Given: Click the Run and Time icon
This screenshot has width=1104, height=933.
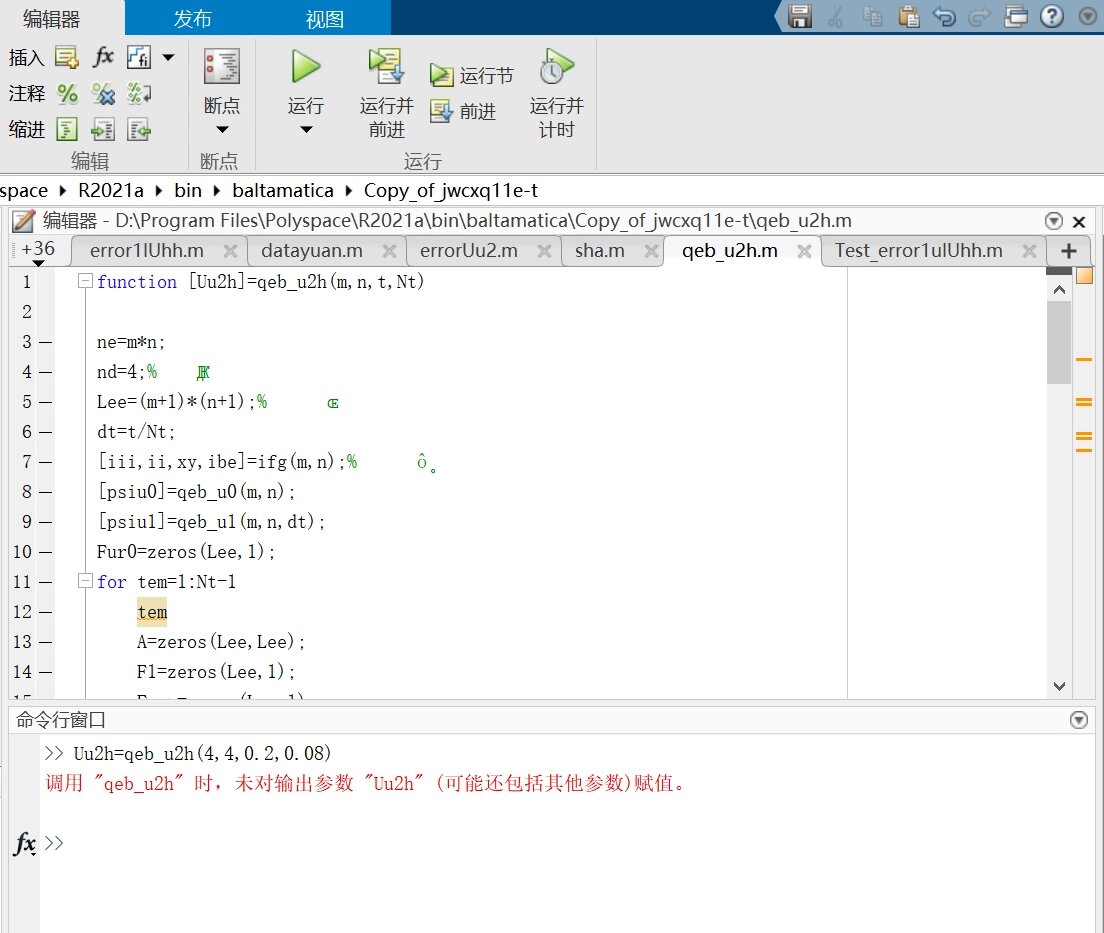Looking at the screenshot, I should coord(556,68).
